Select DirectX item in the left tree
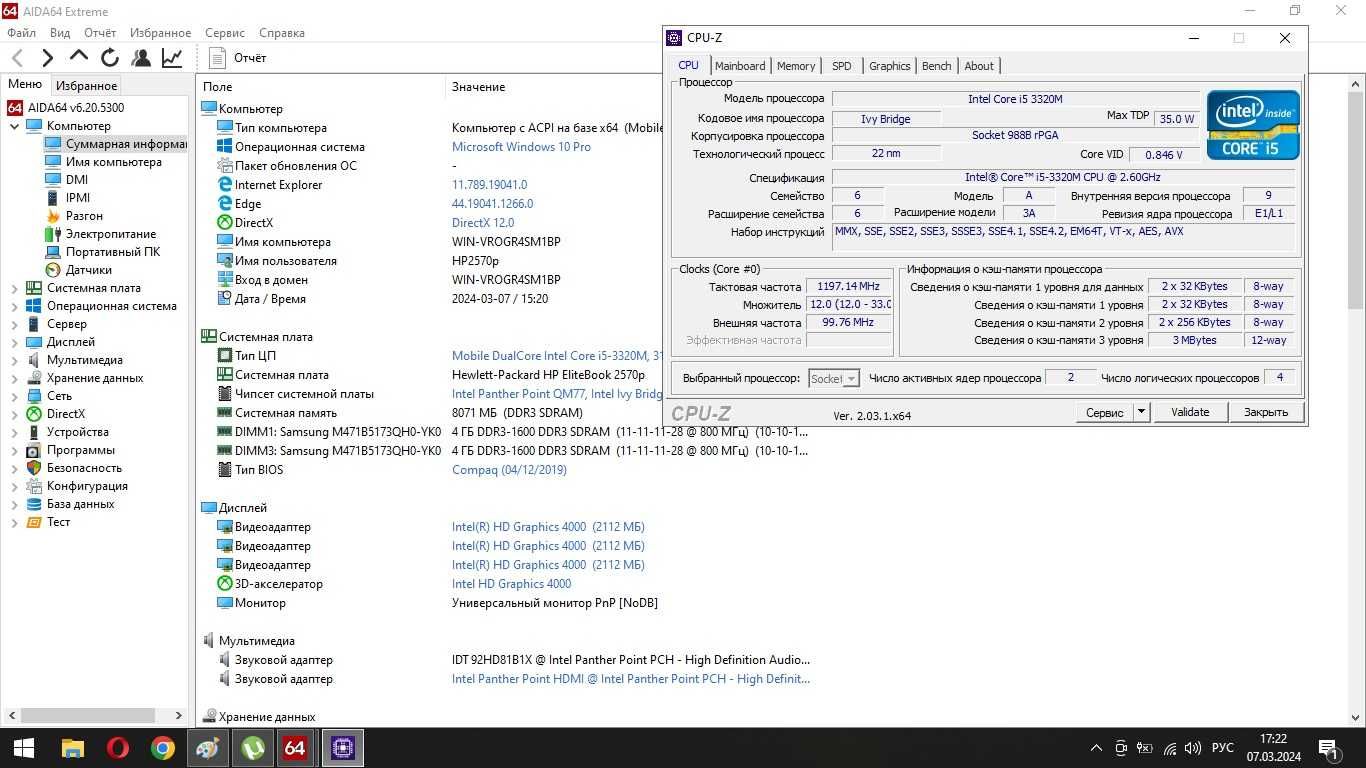 [56, 414]
